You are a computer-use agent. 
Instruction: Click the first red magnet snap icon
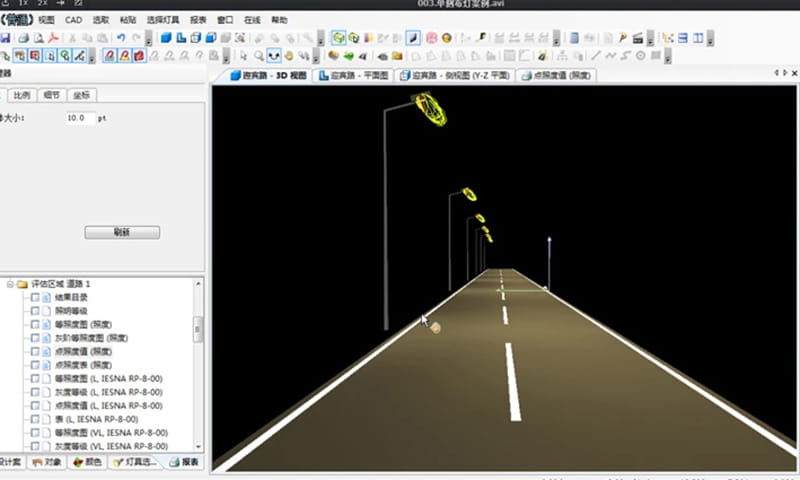(x=109, y=56)
